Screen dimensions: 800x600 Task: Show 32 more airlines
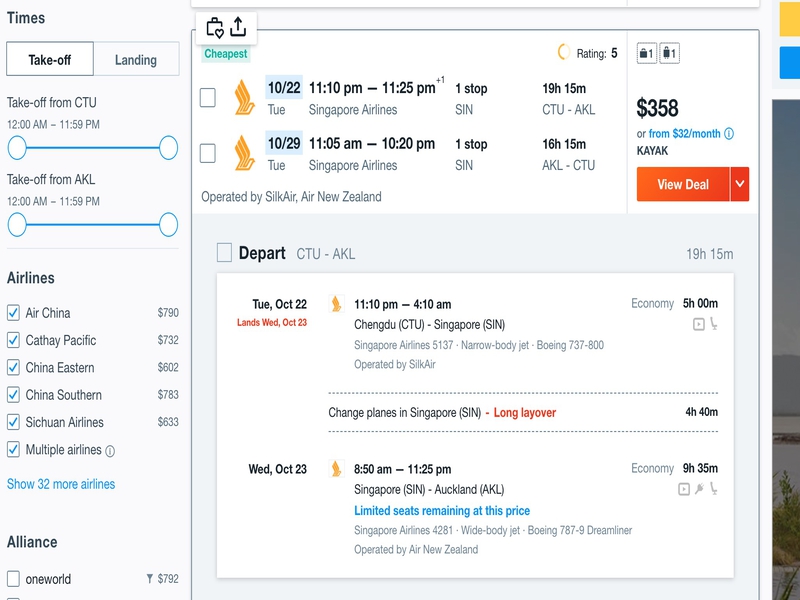[61, 484]
